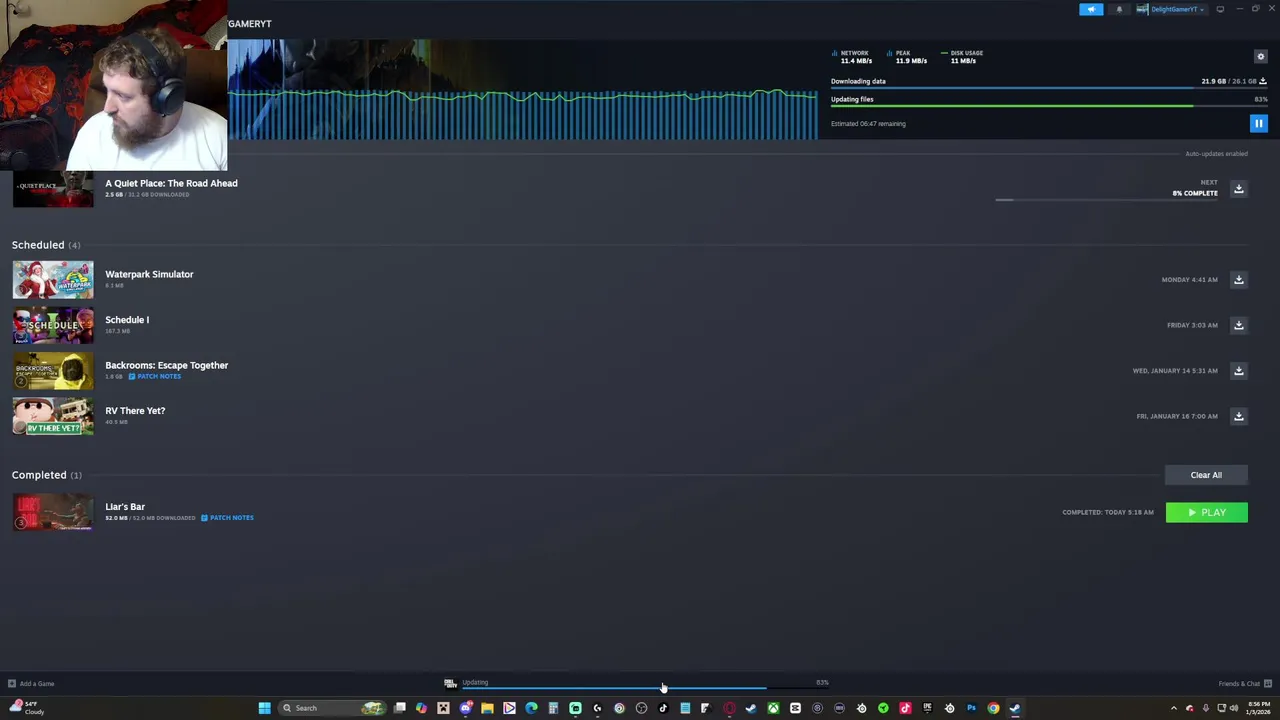1280x720 pixels.
Task: Open Microsoft Edge from the taskbar
Action: [531, 708]
